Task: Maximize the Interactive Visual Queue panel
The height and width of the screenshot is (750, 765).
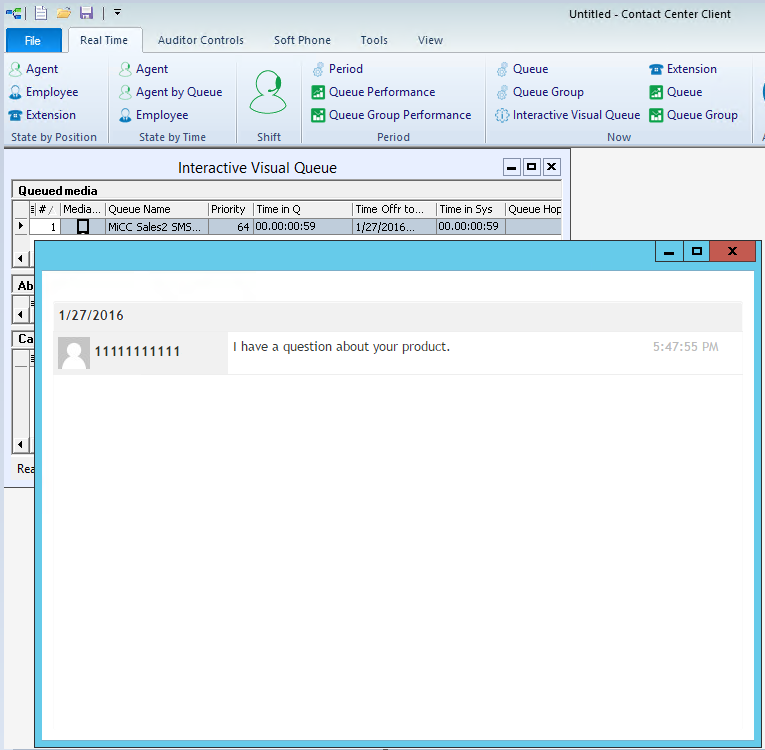Action: click(x=531, y=167)
